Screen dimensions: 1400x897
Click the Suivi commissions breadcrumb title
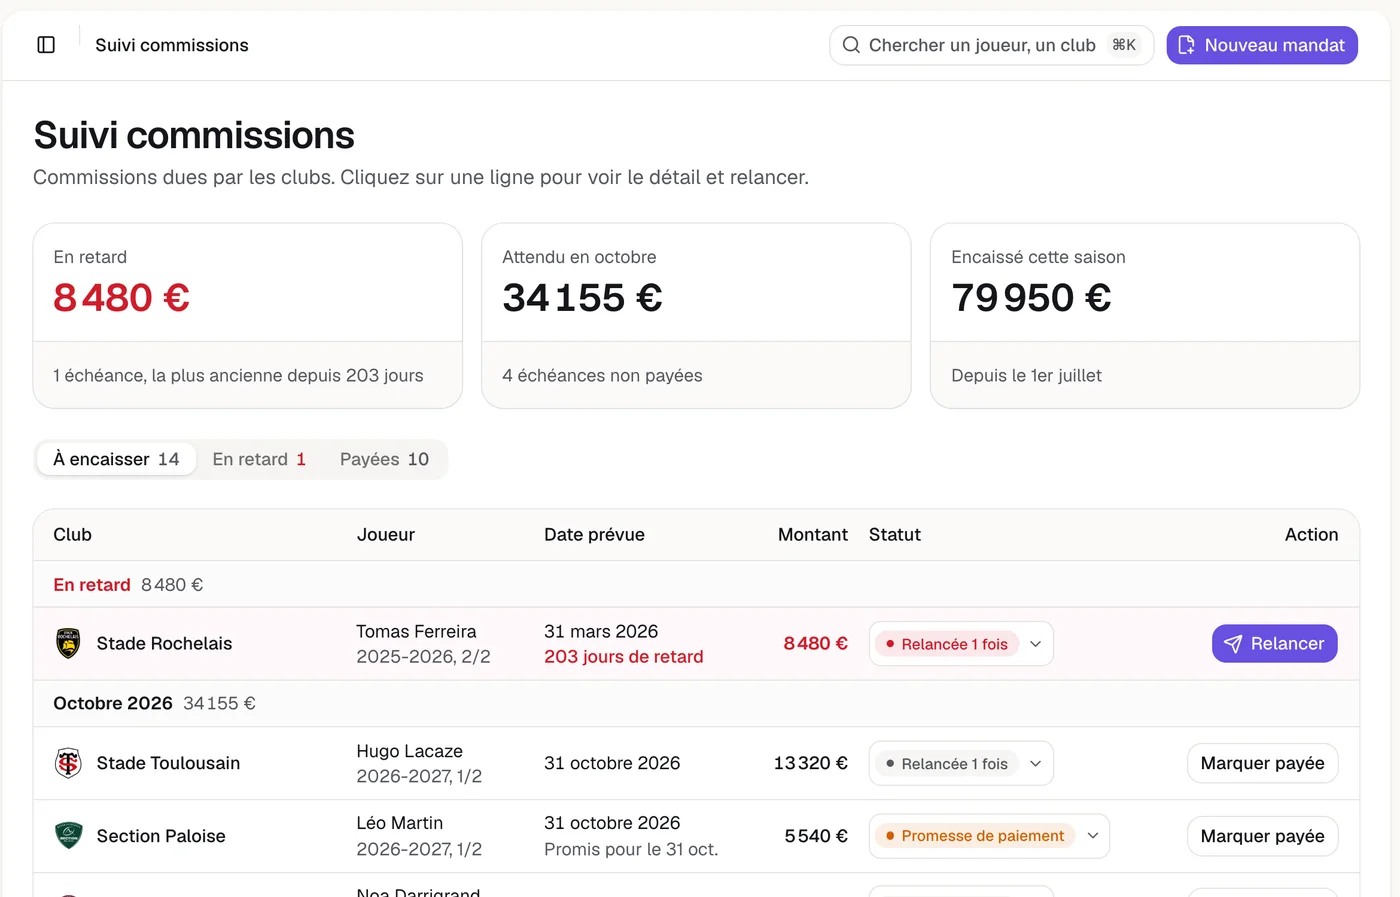[172, 45]
